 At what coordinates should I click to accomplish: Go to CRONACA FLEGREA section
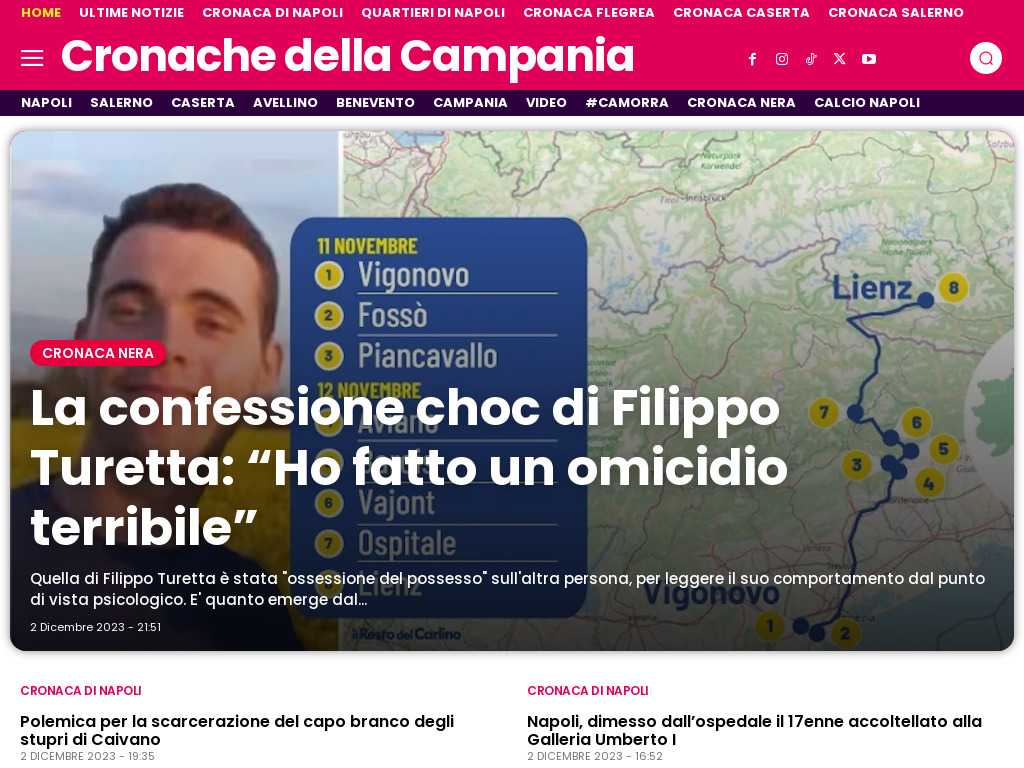click(588, 12)
